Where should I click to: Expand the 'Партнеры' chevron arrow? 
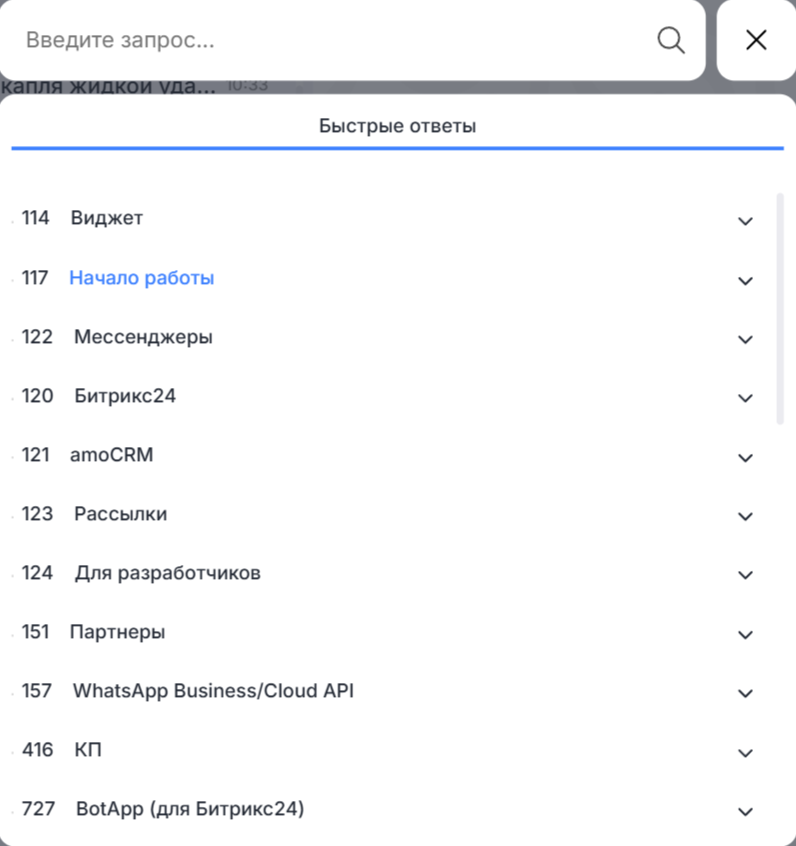click(x=744, y=634)
